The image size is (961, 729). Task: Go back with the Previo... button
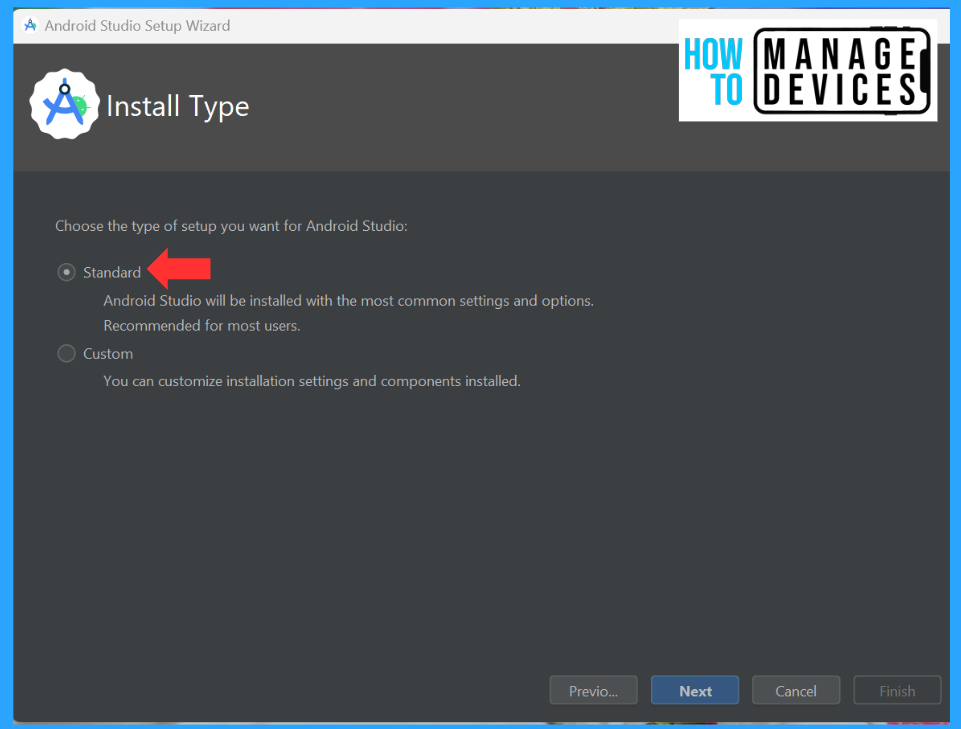click(593, 690)
